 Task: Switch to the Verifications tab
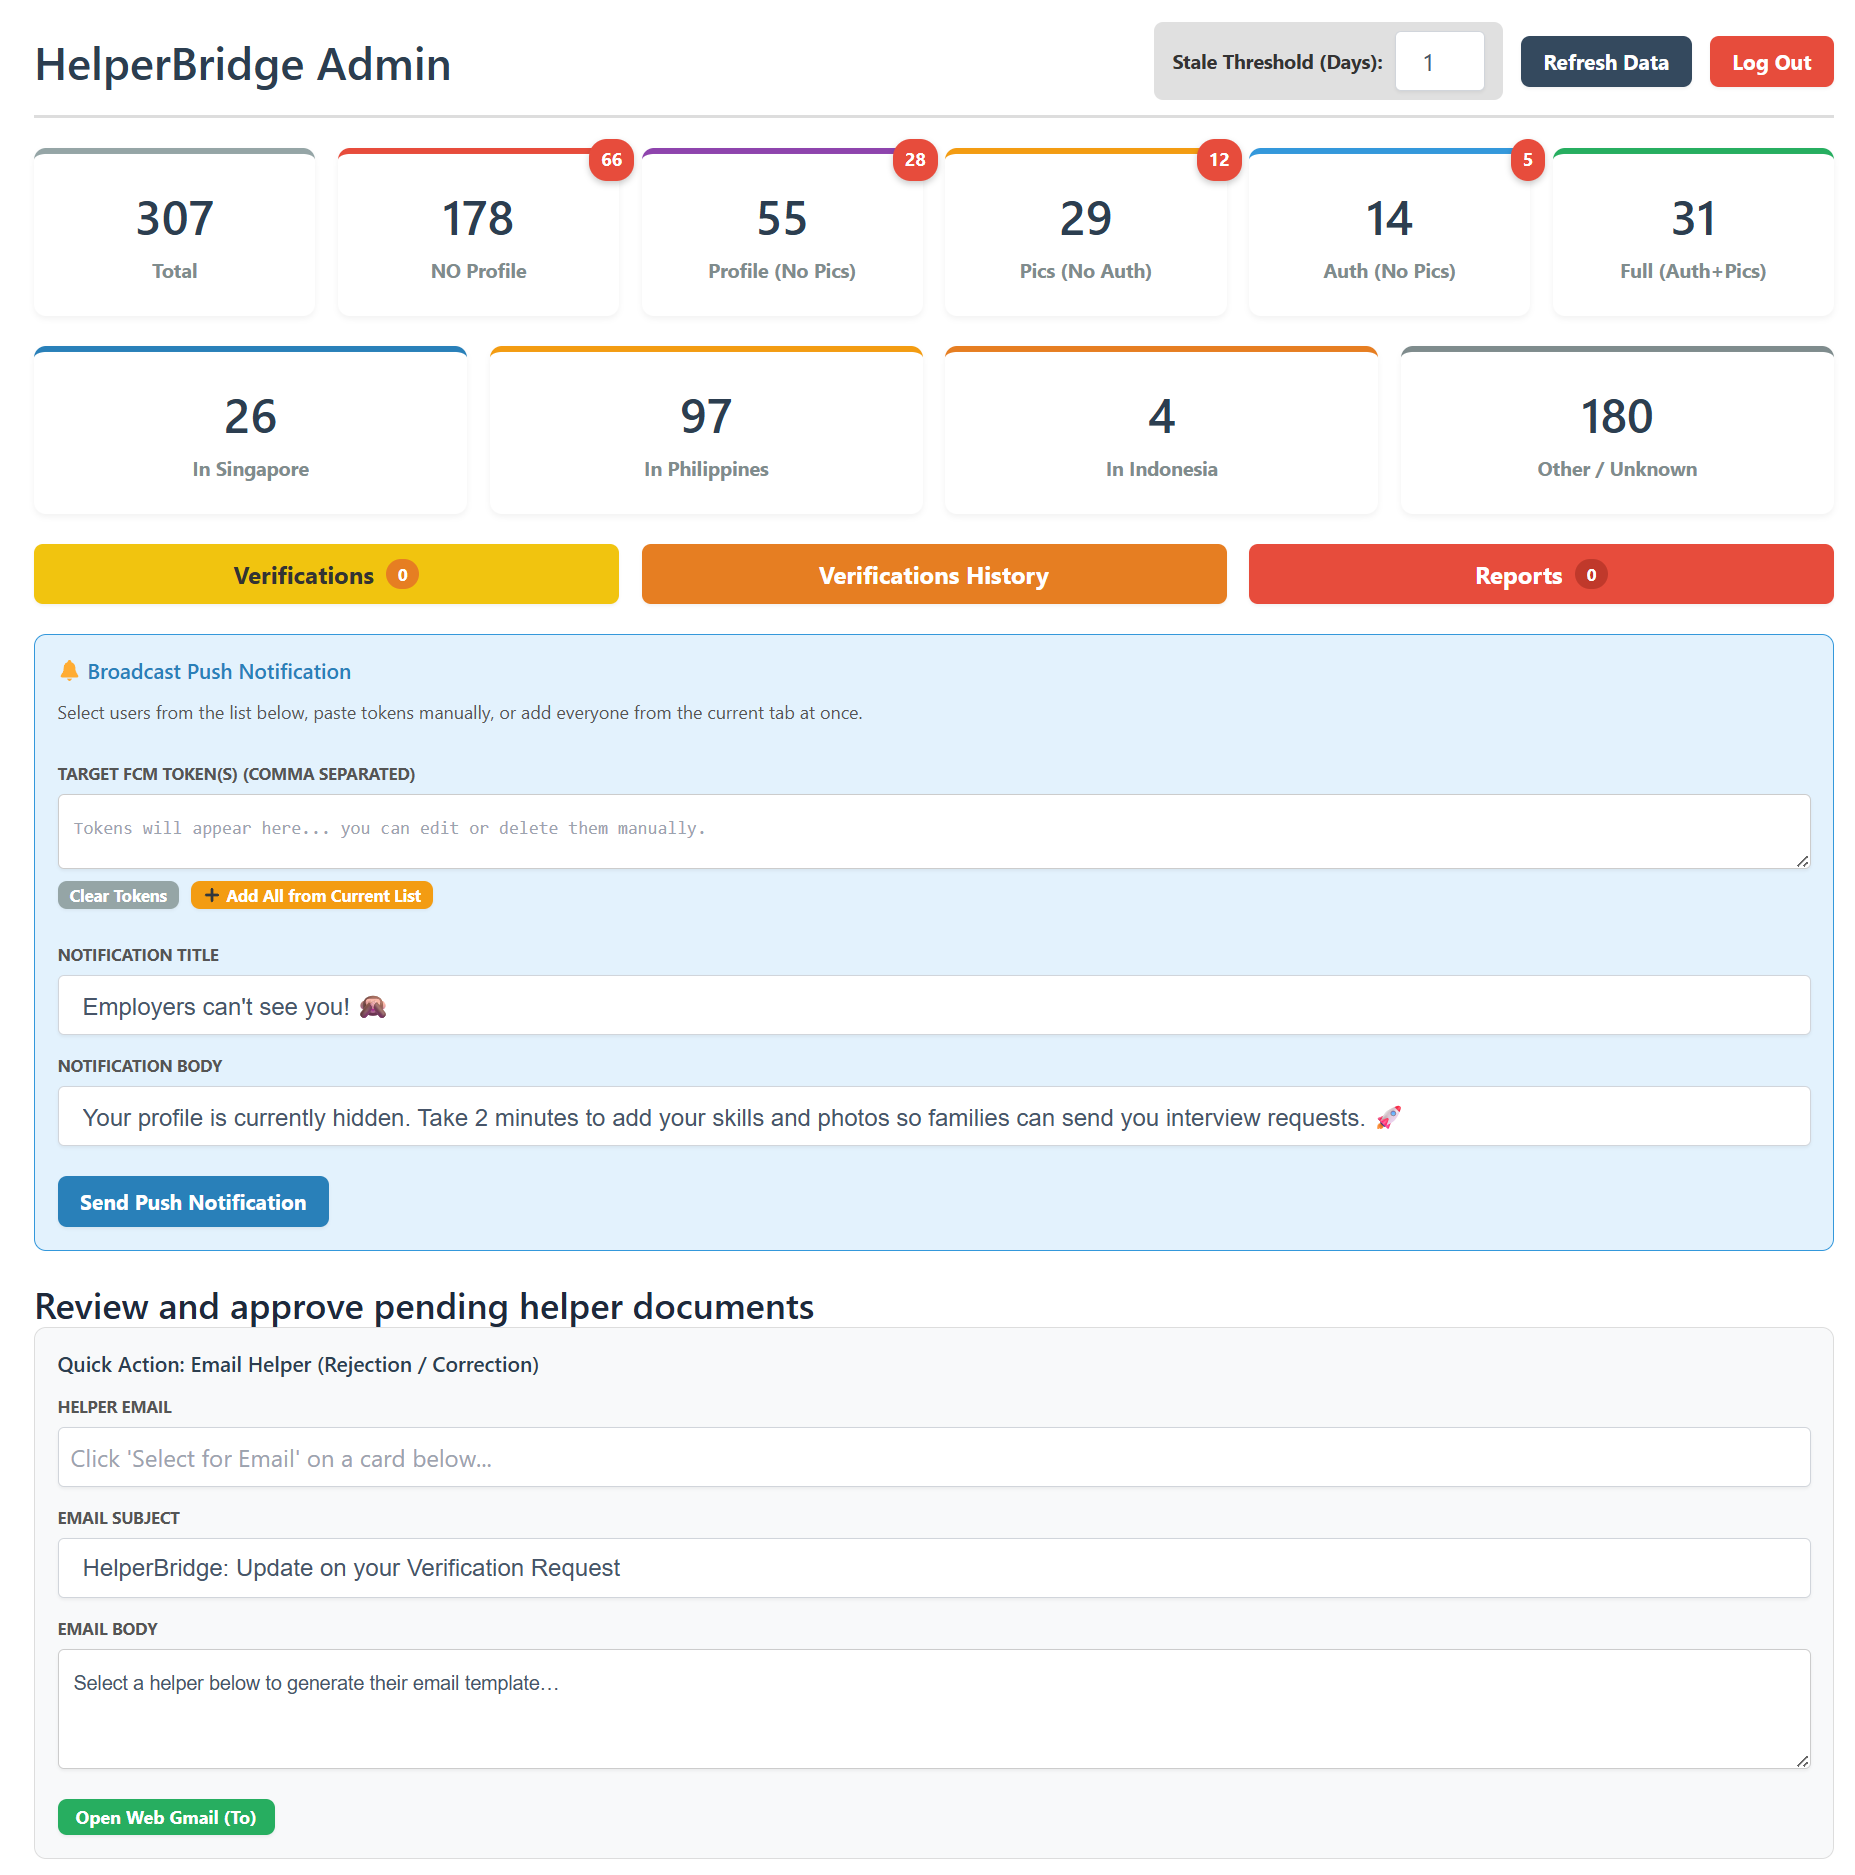tap(326, 574)
